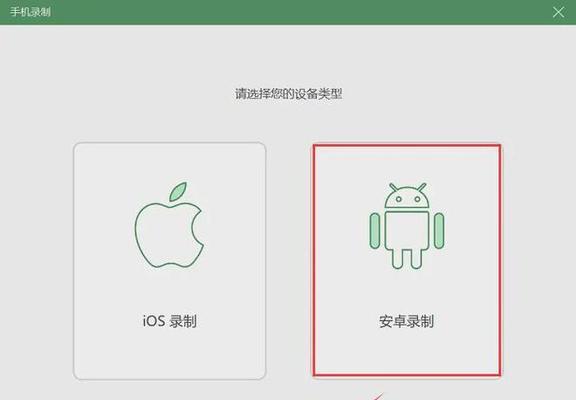Click the Android robot's left green arm

click(x=375, y=231)
